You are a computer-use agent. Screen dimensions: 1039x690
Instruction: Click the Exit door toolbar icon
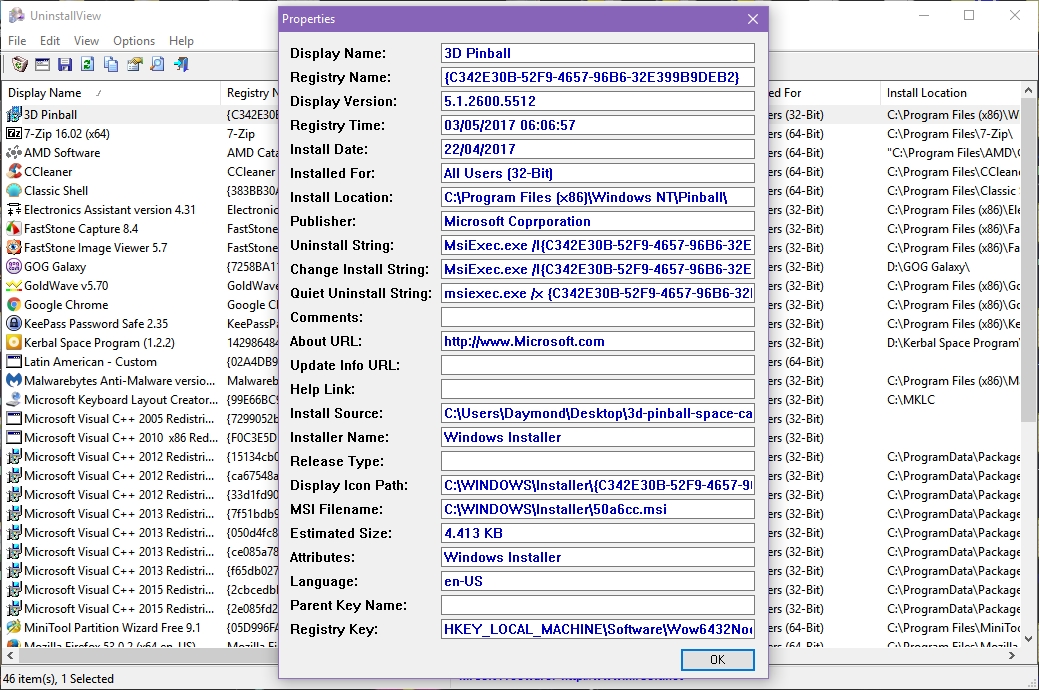(181, 64)
